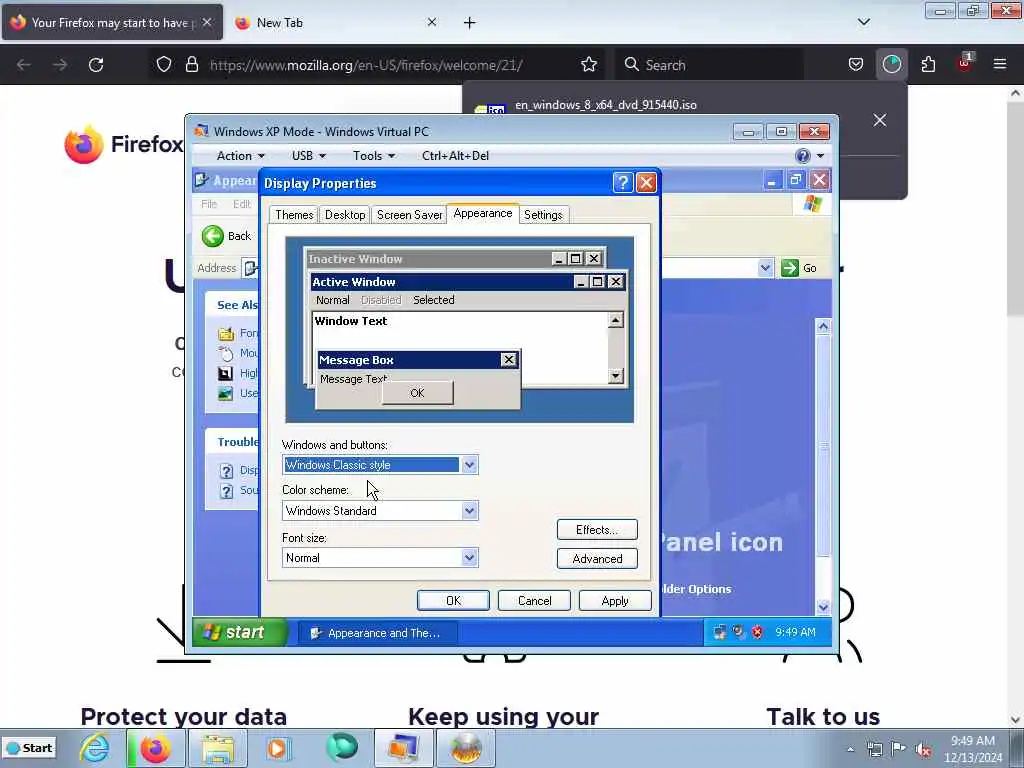
Task: Reload the Firefox page
Action: [96, 65]
